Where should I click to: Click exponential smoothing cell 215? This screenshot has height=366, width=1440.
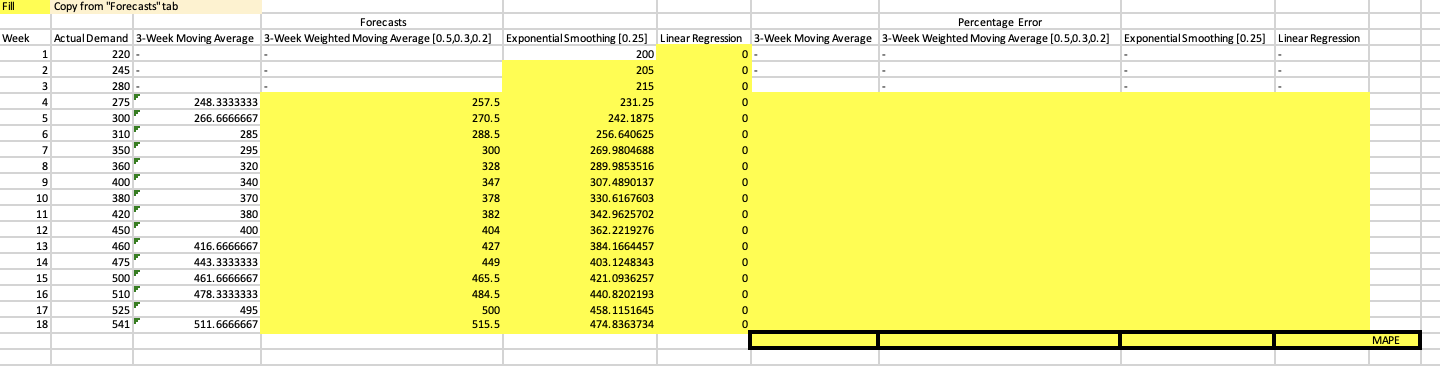[580, 85]
